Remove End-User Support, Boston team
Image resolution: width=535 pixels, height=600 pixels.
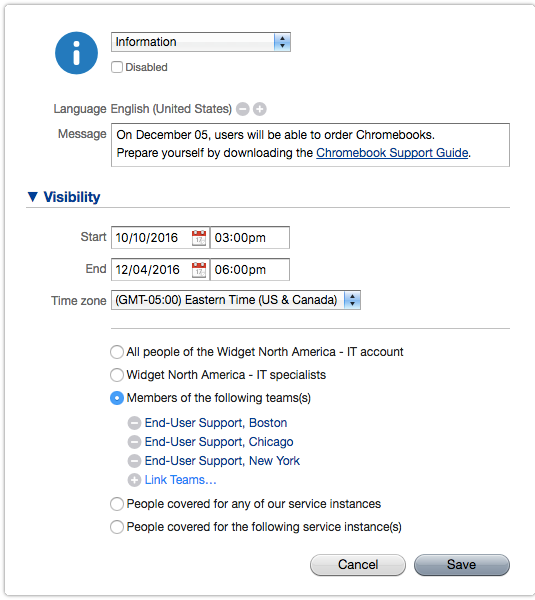tap(134, 423)
